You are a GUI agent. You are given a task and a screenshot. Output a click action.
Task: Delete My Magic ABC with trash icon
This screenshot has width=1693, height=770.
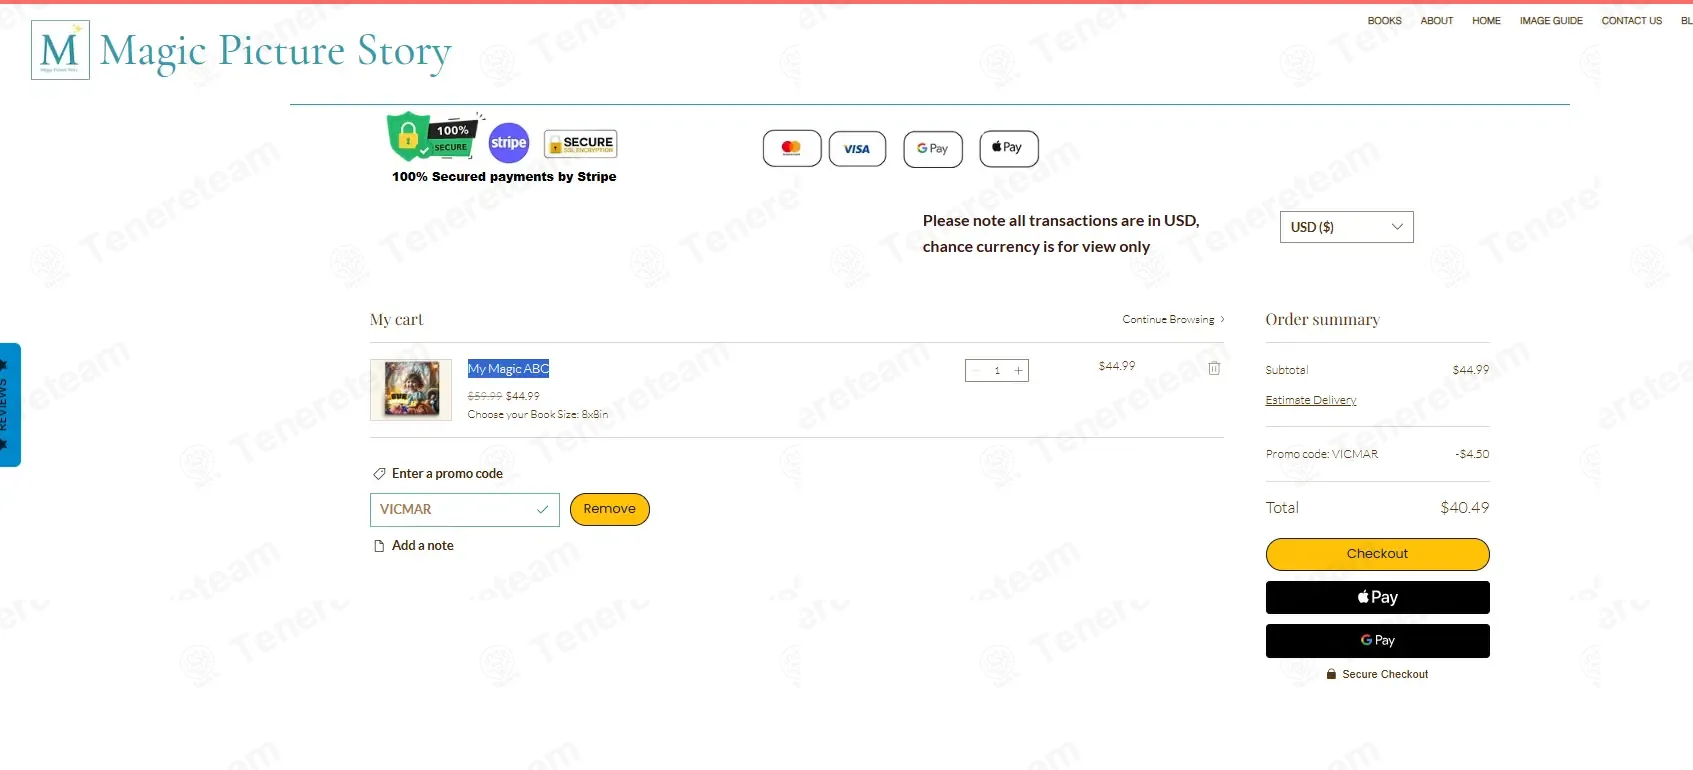1214,368
